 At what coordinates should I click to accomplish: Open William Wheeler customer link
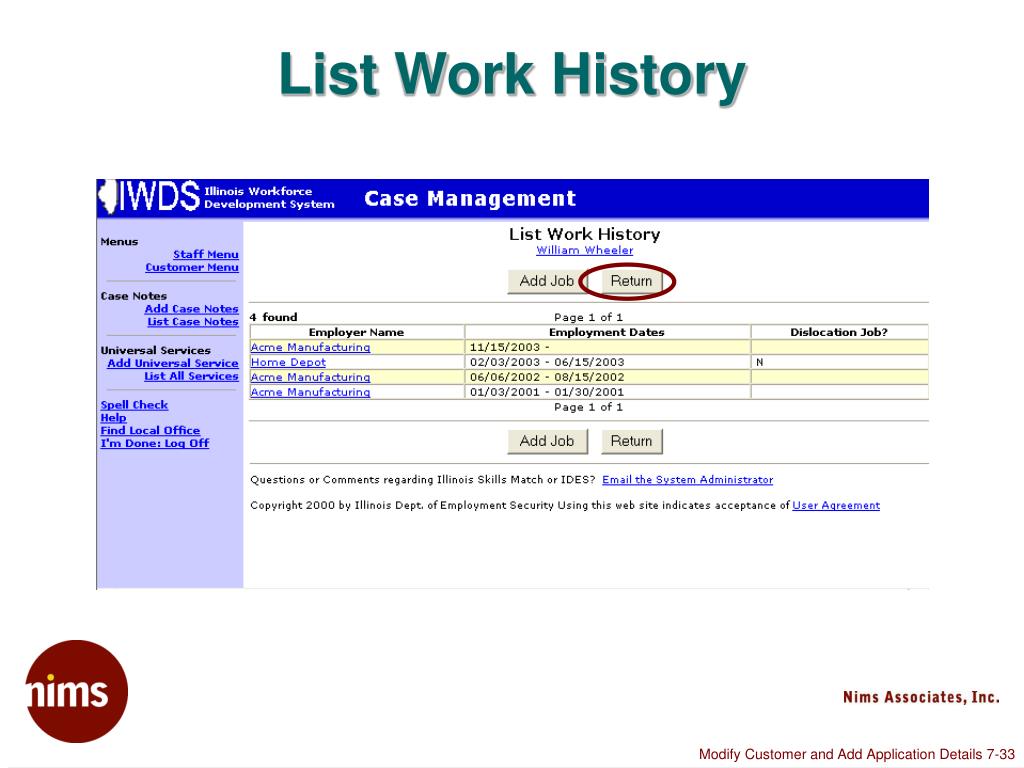point(584,250)
